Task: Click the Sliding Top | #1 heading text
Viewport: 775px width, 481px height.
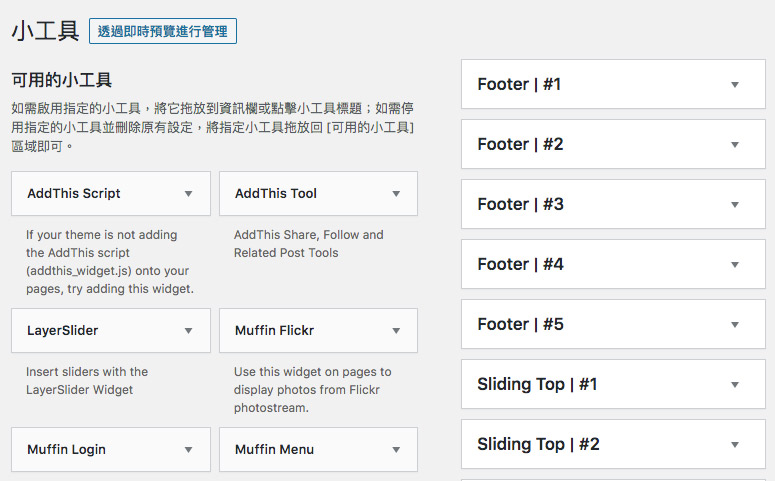Action: point(537,385)
